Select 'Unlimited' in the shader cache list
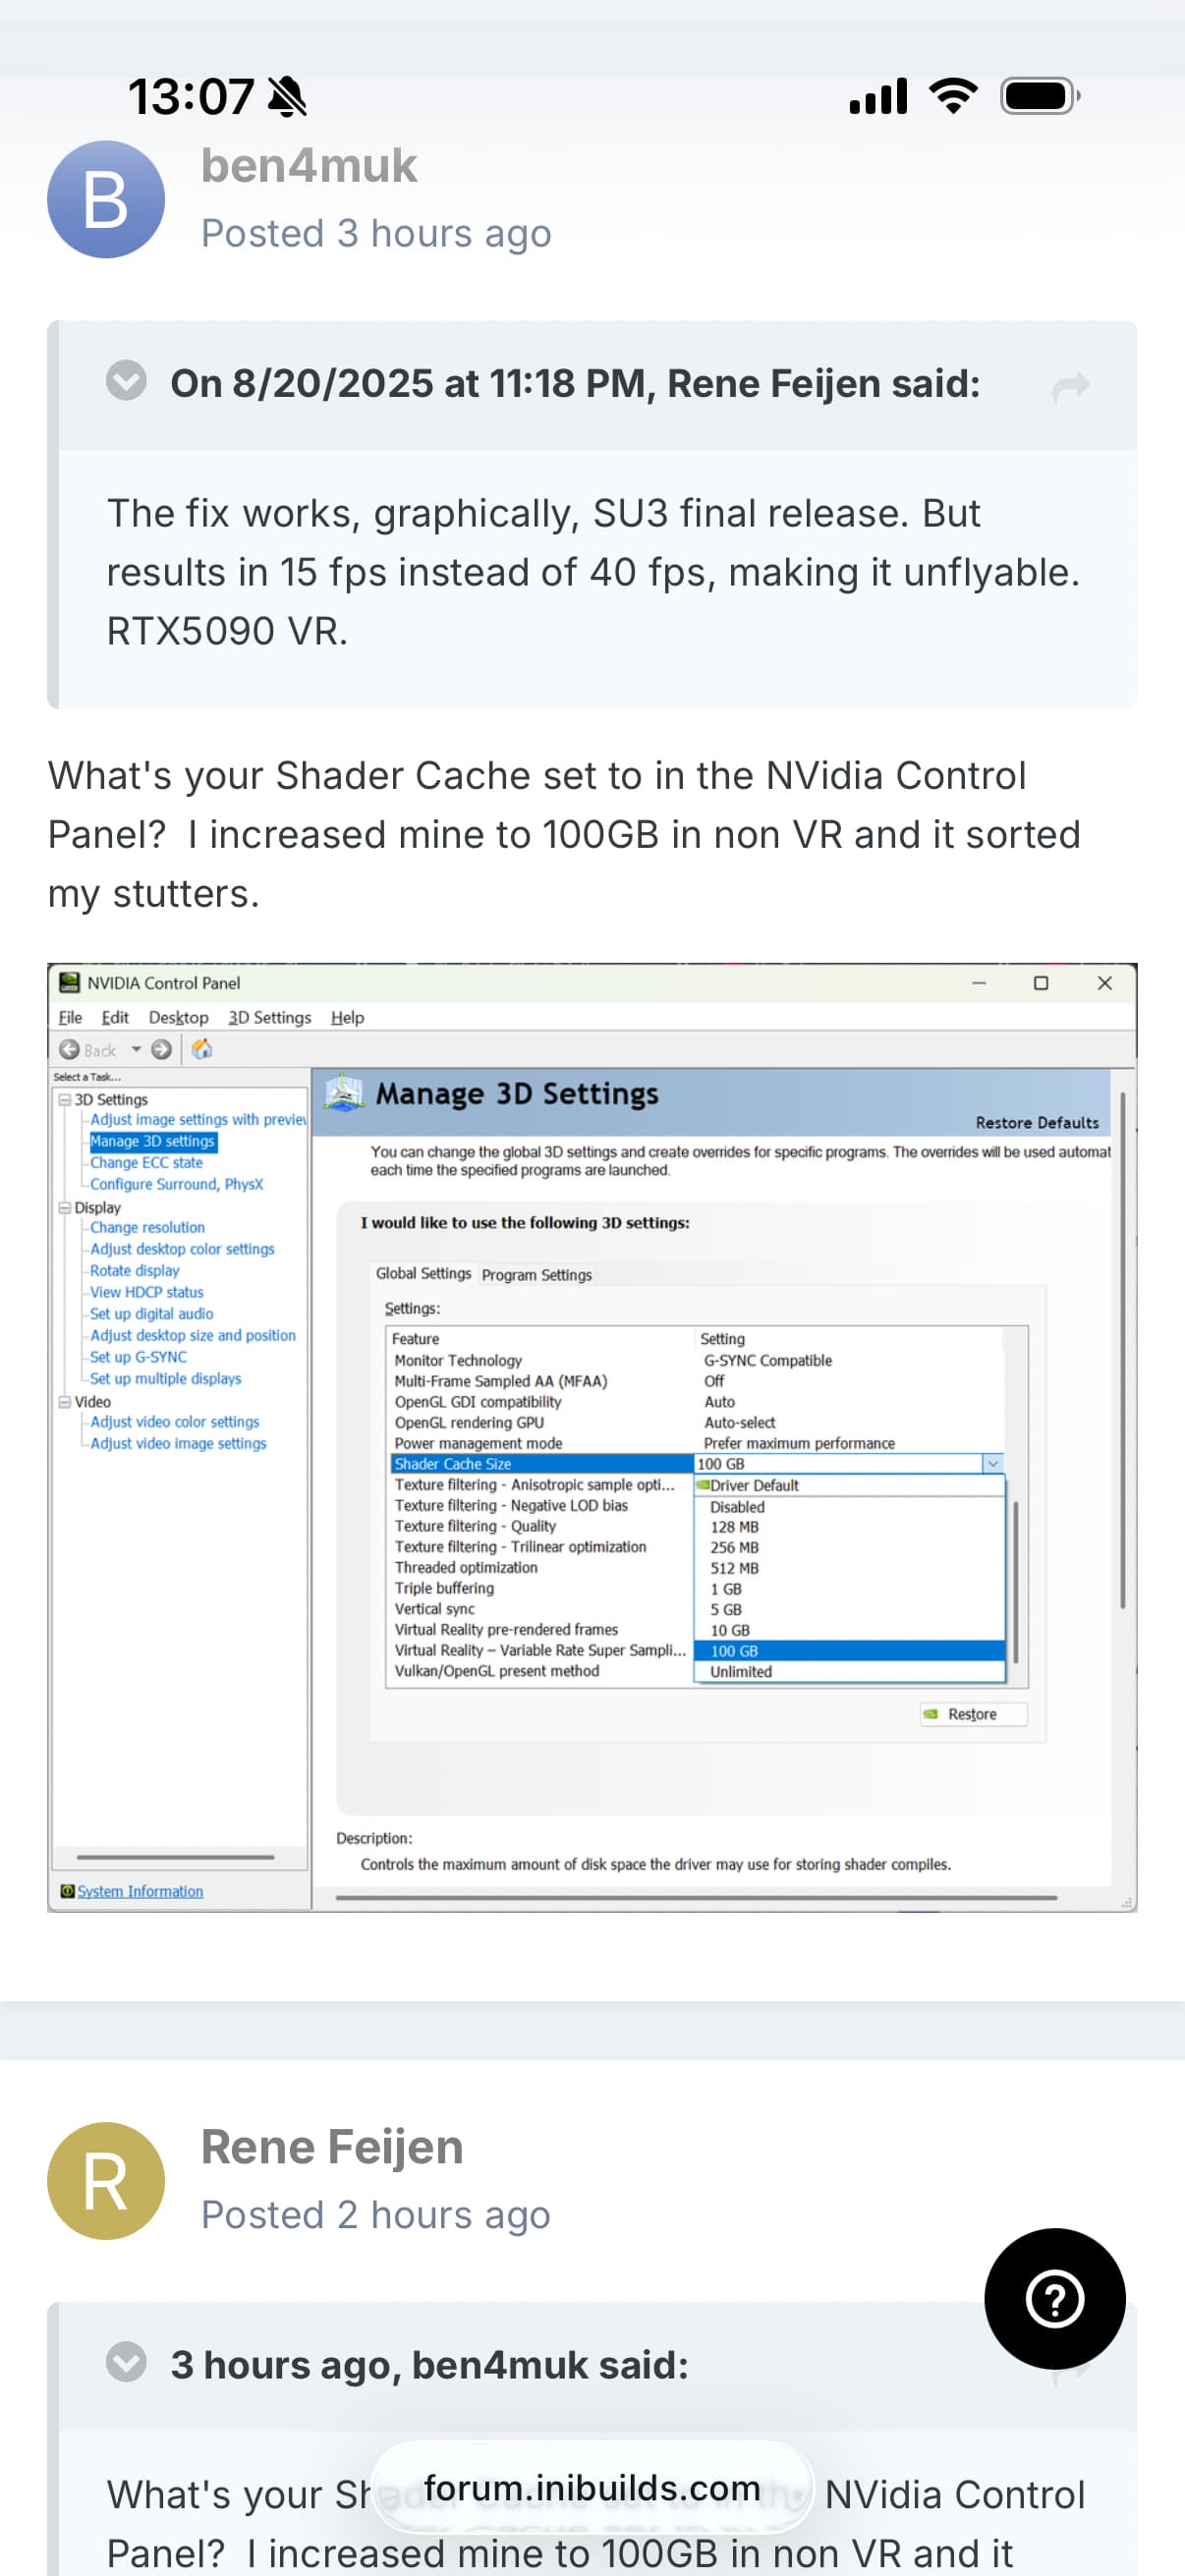The image size is (1185, 2576). [x=849, y=1671]
